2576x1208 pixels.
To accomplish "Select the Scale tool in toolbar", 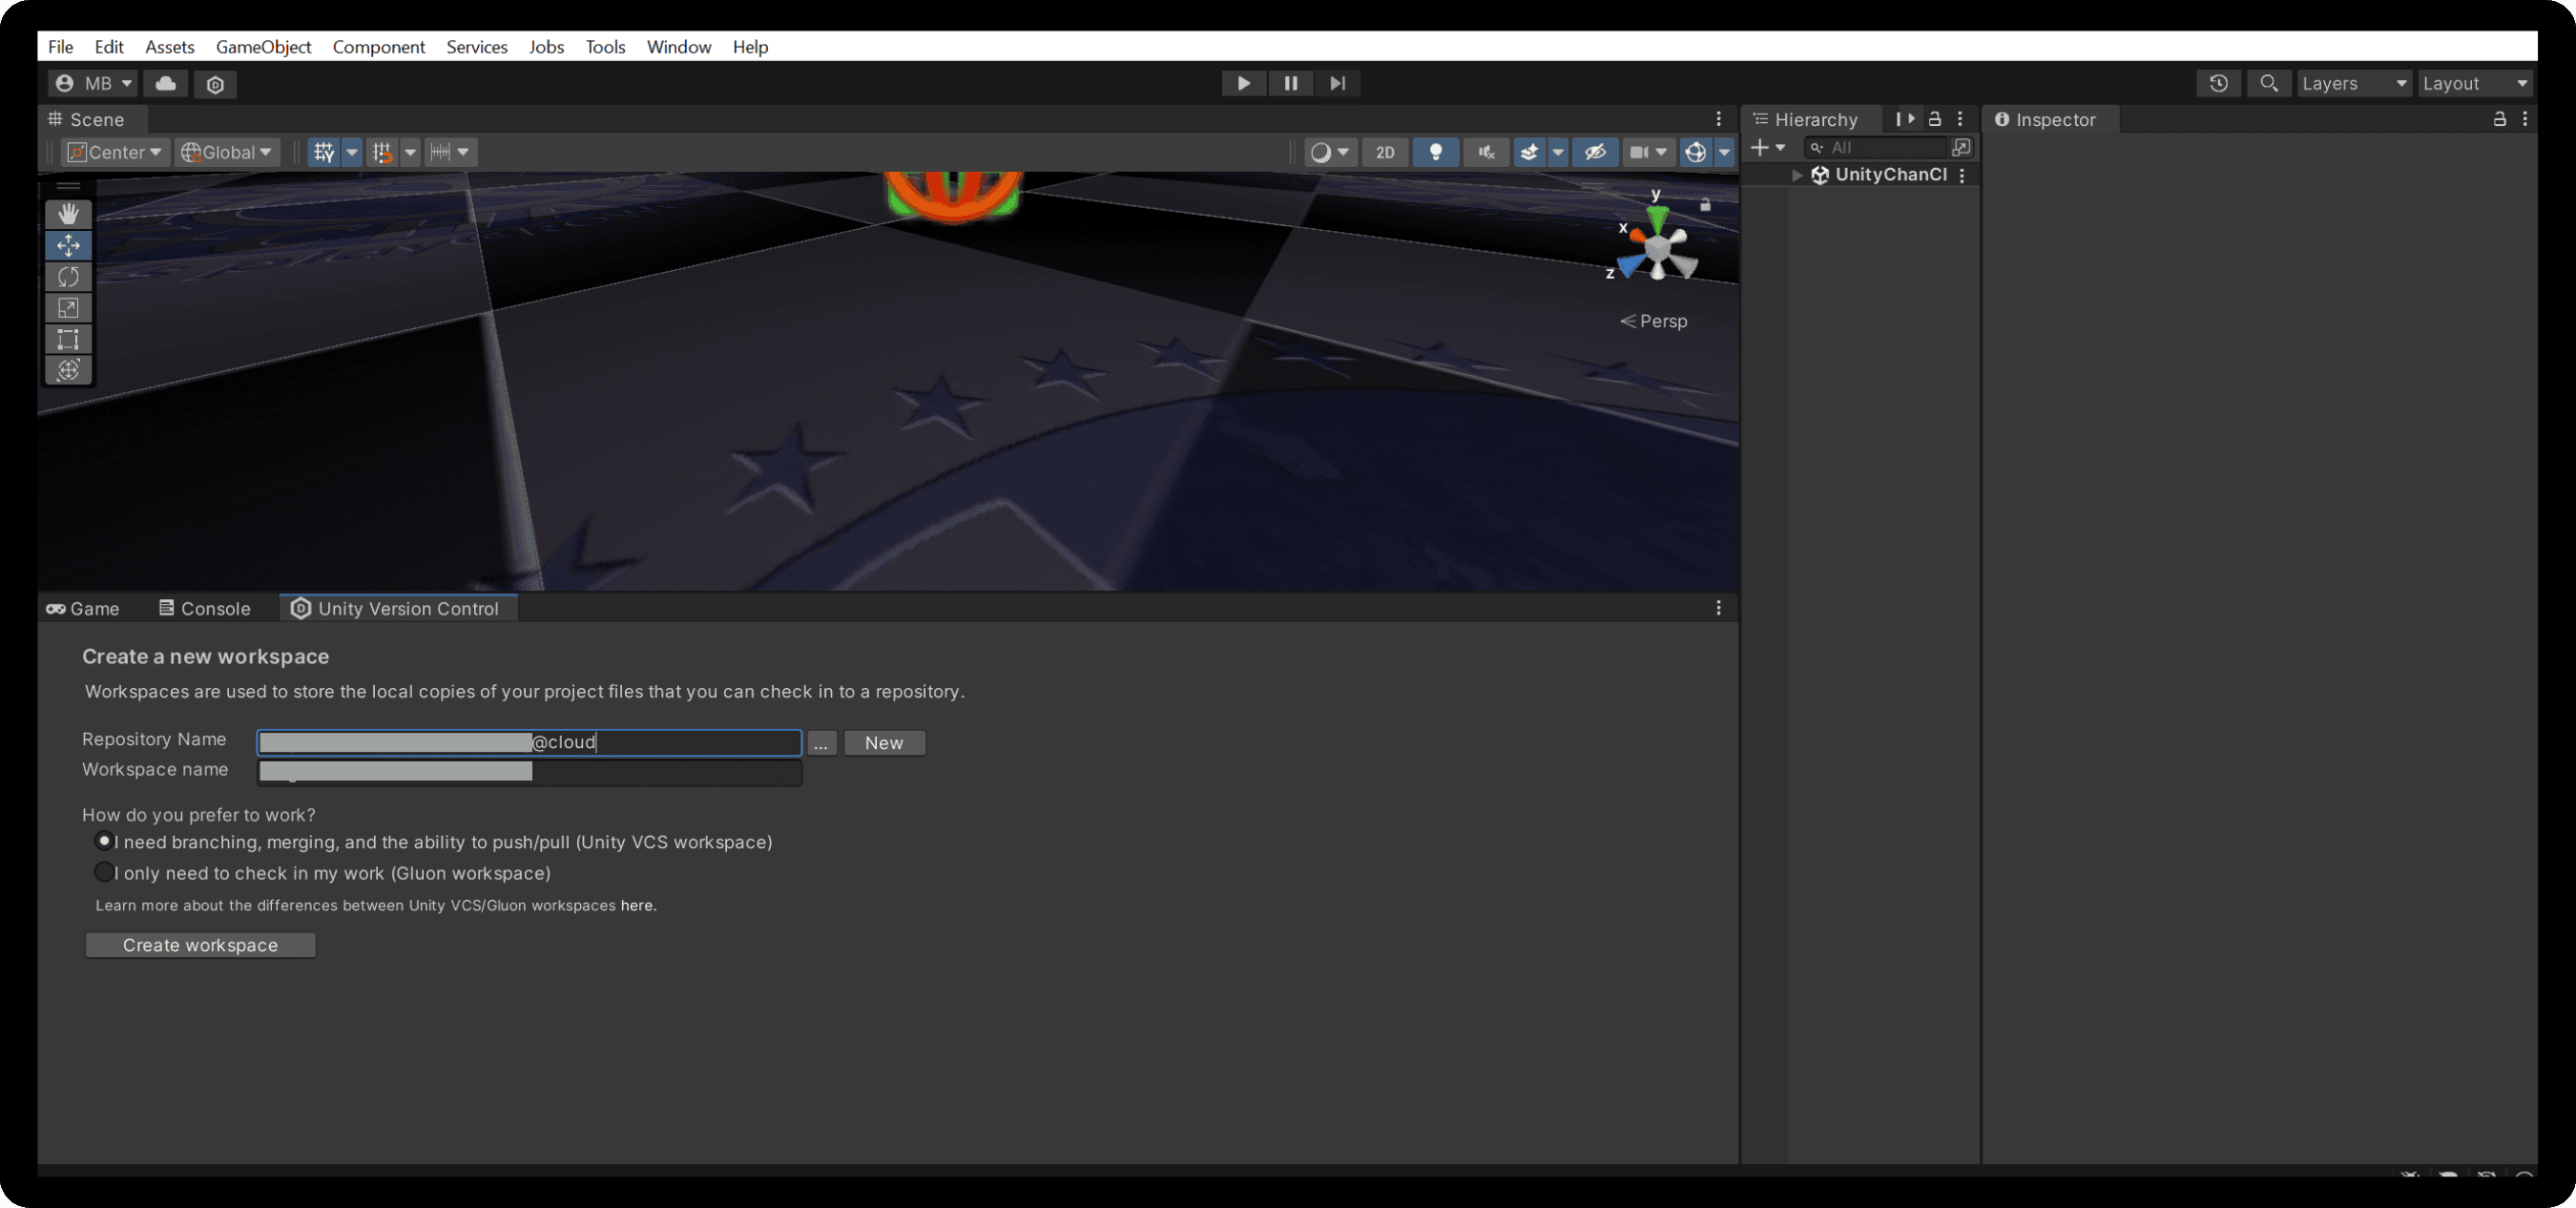I will 66,307.
